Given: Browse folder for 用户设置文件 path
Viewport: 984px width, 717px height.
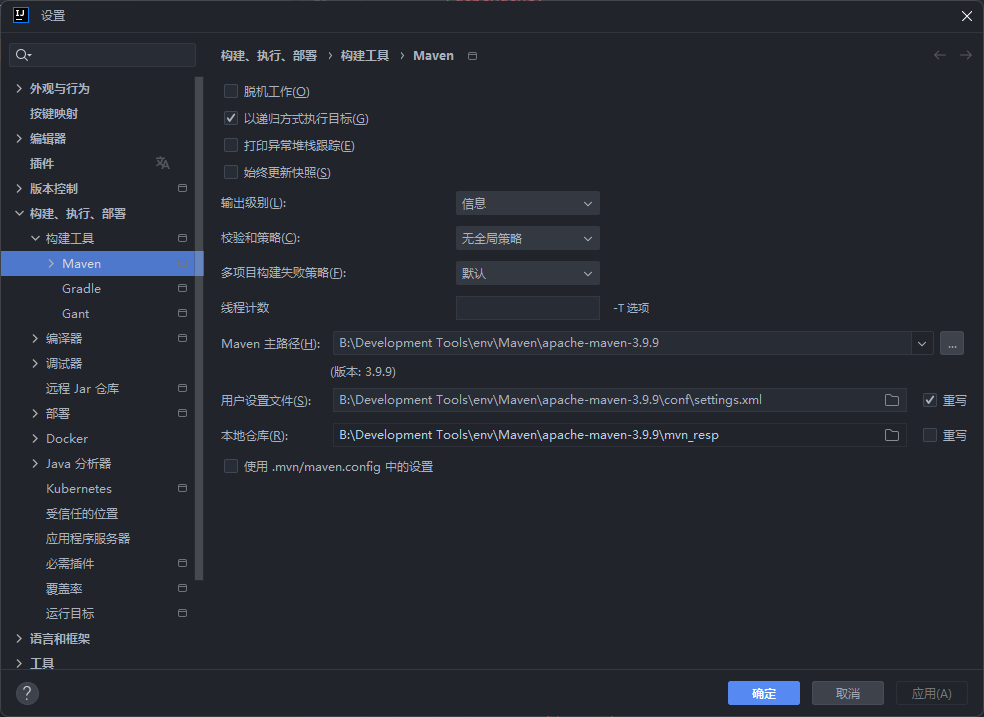Looking at the screenshot, I should [892, 400].
